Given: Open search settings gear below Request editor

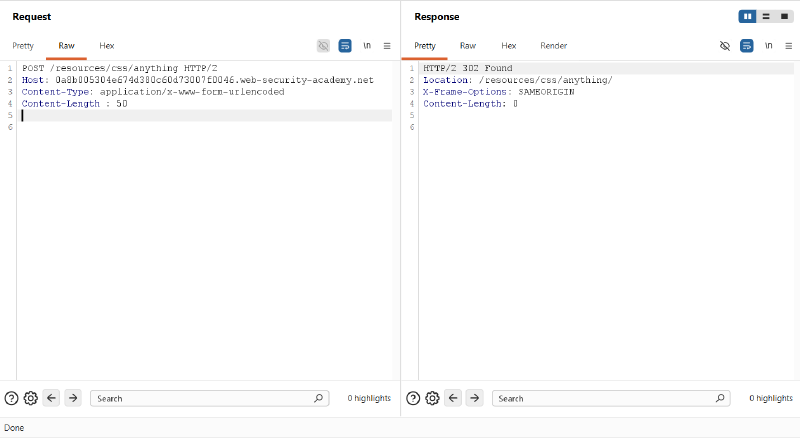Looking at the screenshot, I should click(x=31, y=398).
